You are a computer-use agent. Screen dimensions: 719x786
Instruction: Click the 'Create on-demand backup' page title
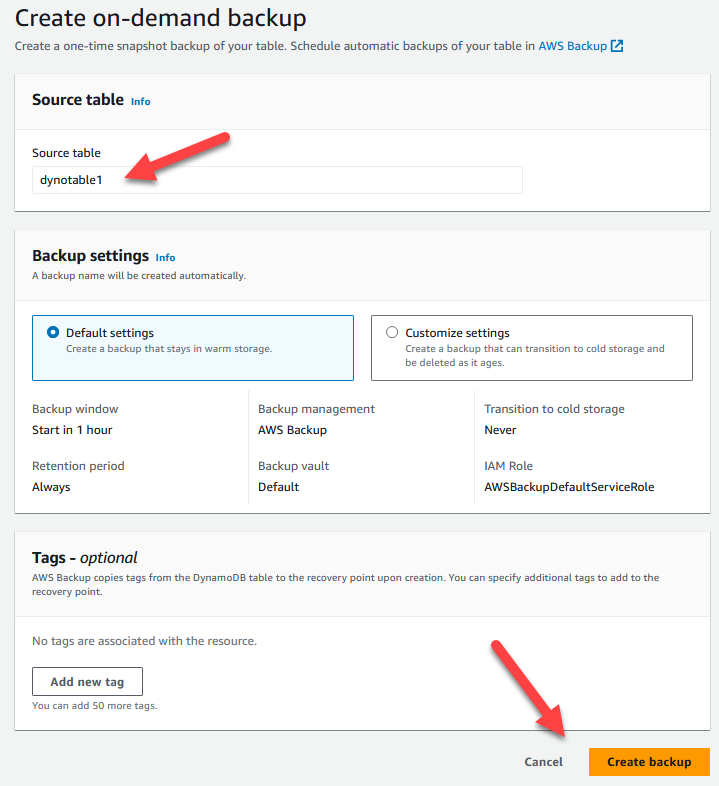[x=161, y=18]
